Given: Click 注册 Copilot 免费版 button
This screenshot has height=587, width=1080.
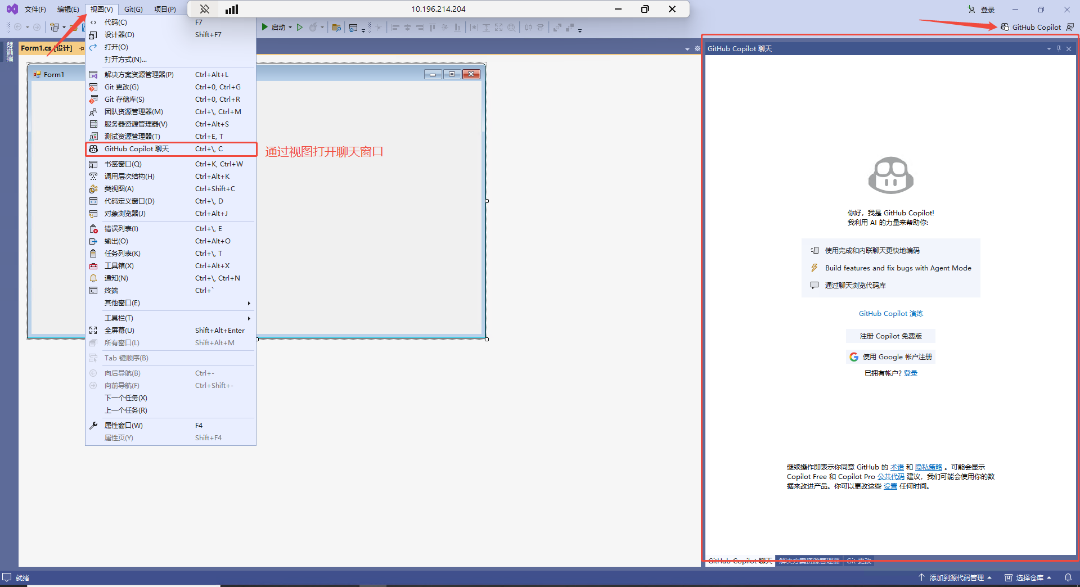Looking at the screenshot, I should pyautogui.click(x=890, y=335).
